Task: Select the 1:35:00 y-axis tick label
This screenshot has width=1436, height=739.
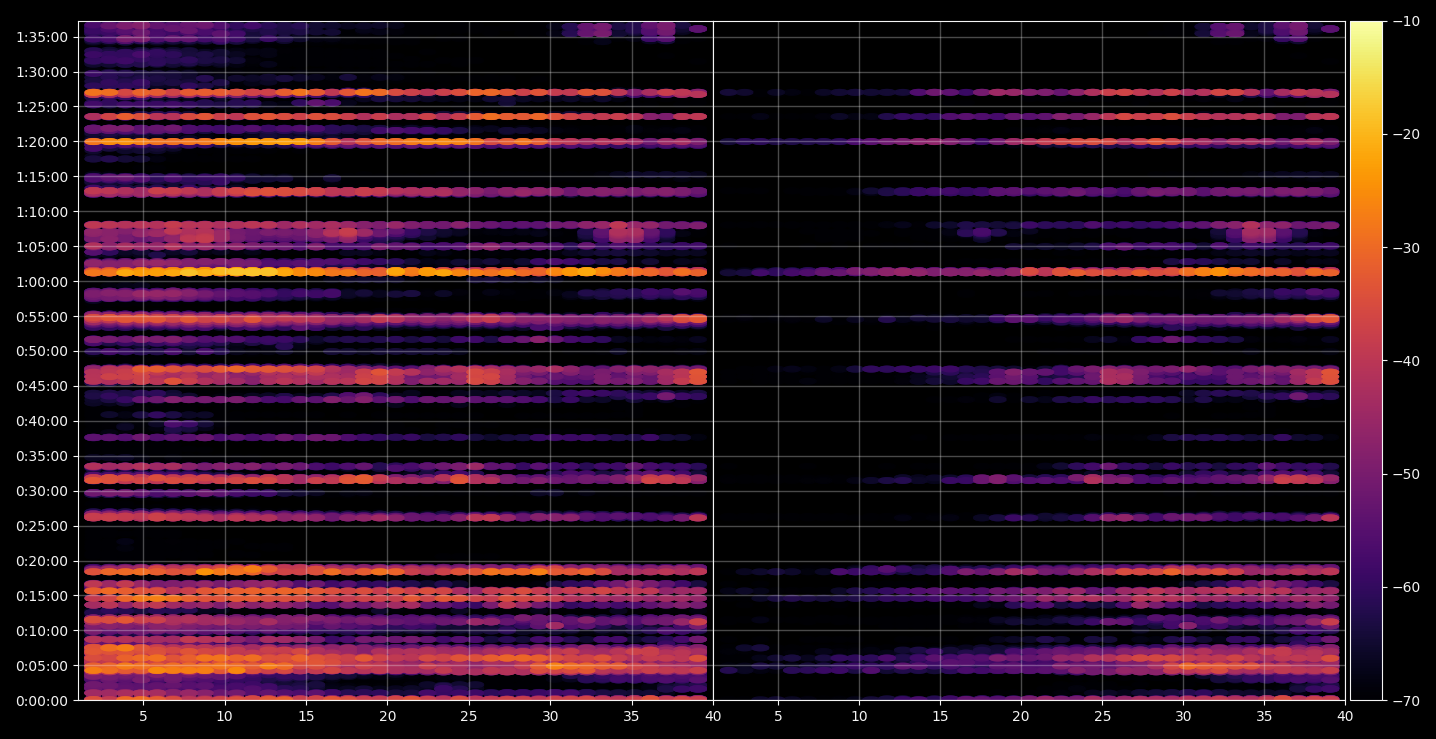Action: tap(42, 37)
